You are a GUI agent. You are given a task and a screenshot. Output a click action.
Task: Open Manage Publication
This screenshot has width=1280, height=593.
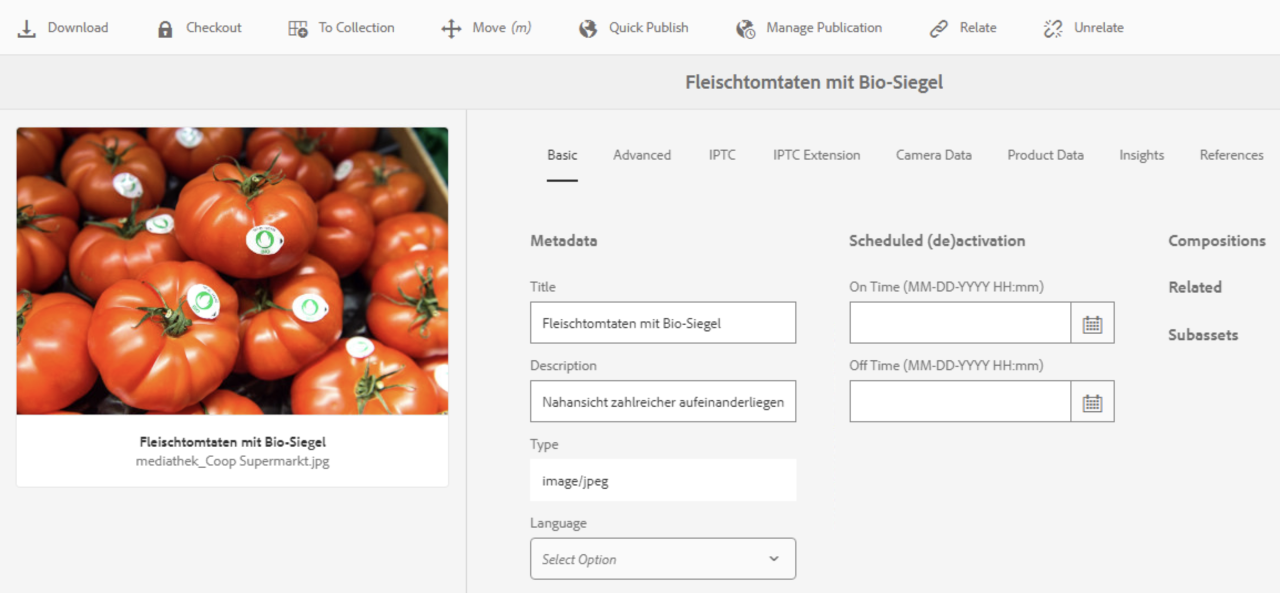point(744,27)
